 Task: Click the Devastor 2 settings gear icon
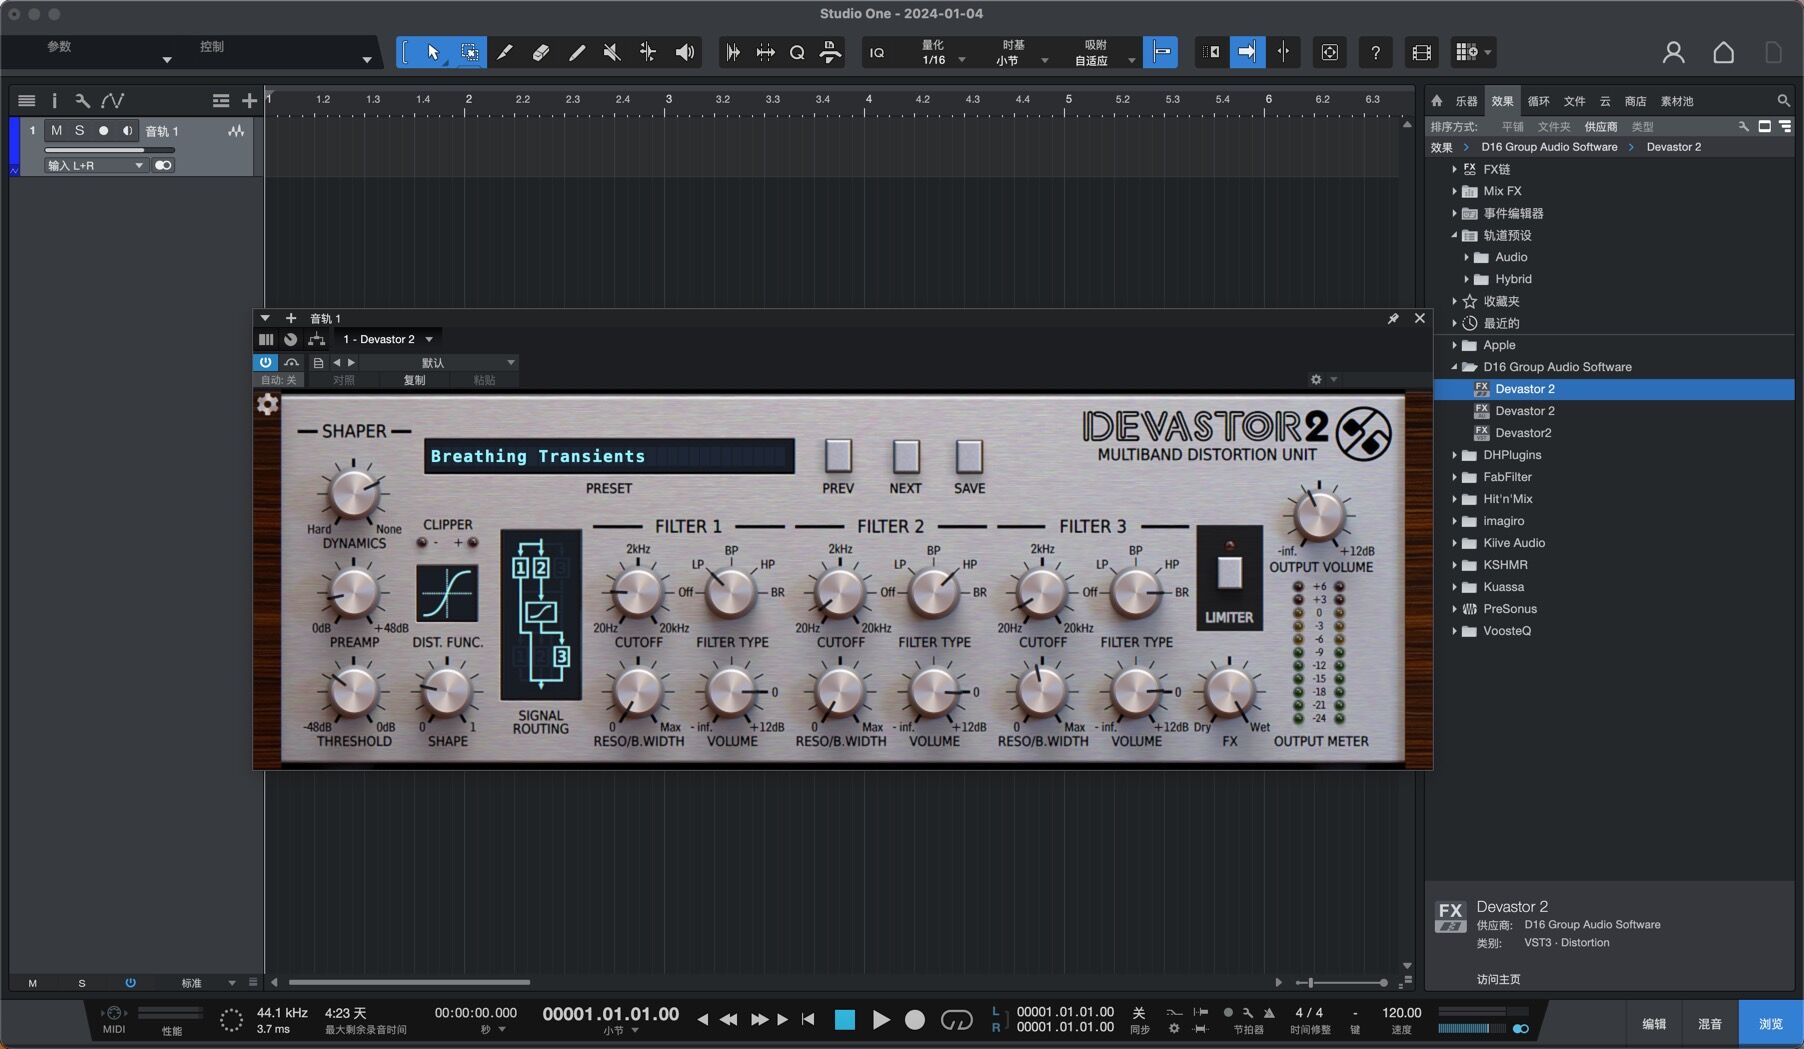click(267, 404)
